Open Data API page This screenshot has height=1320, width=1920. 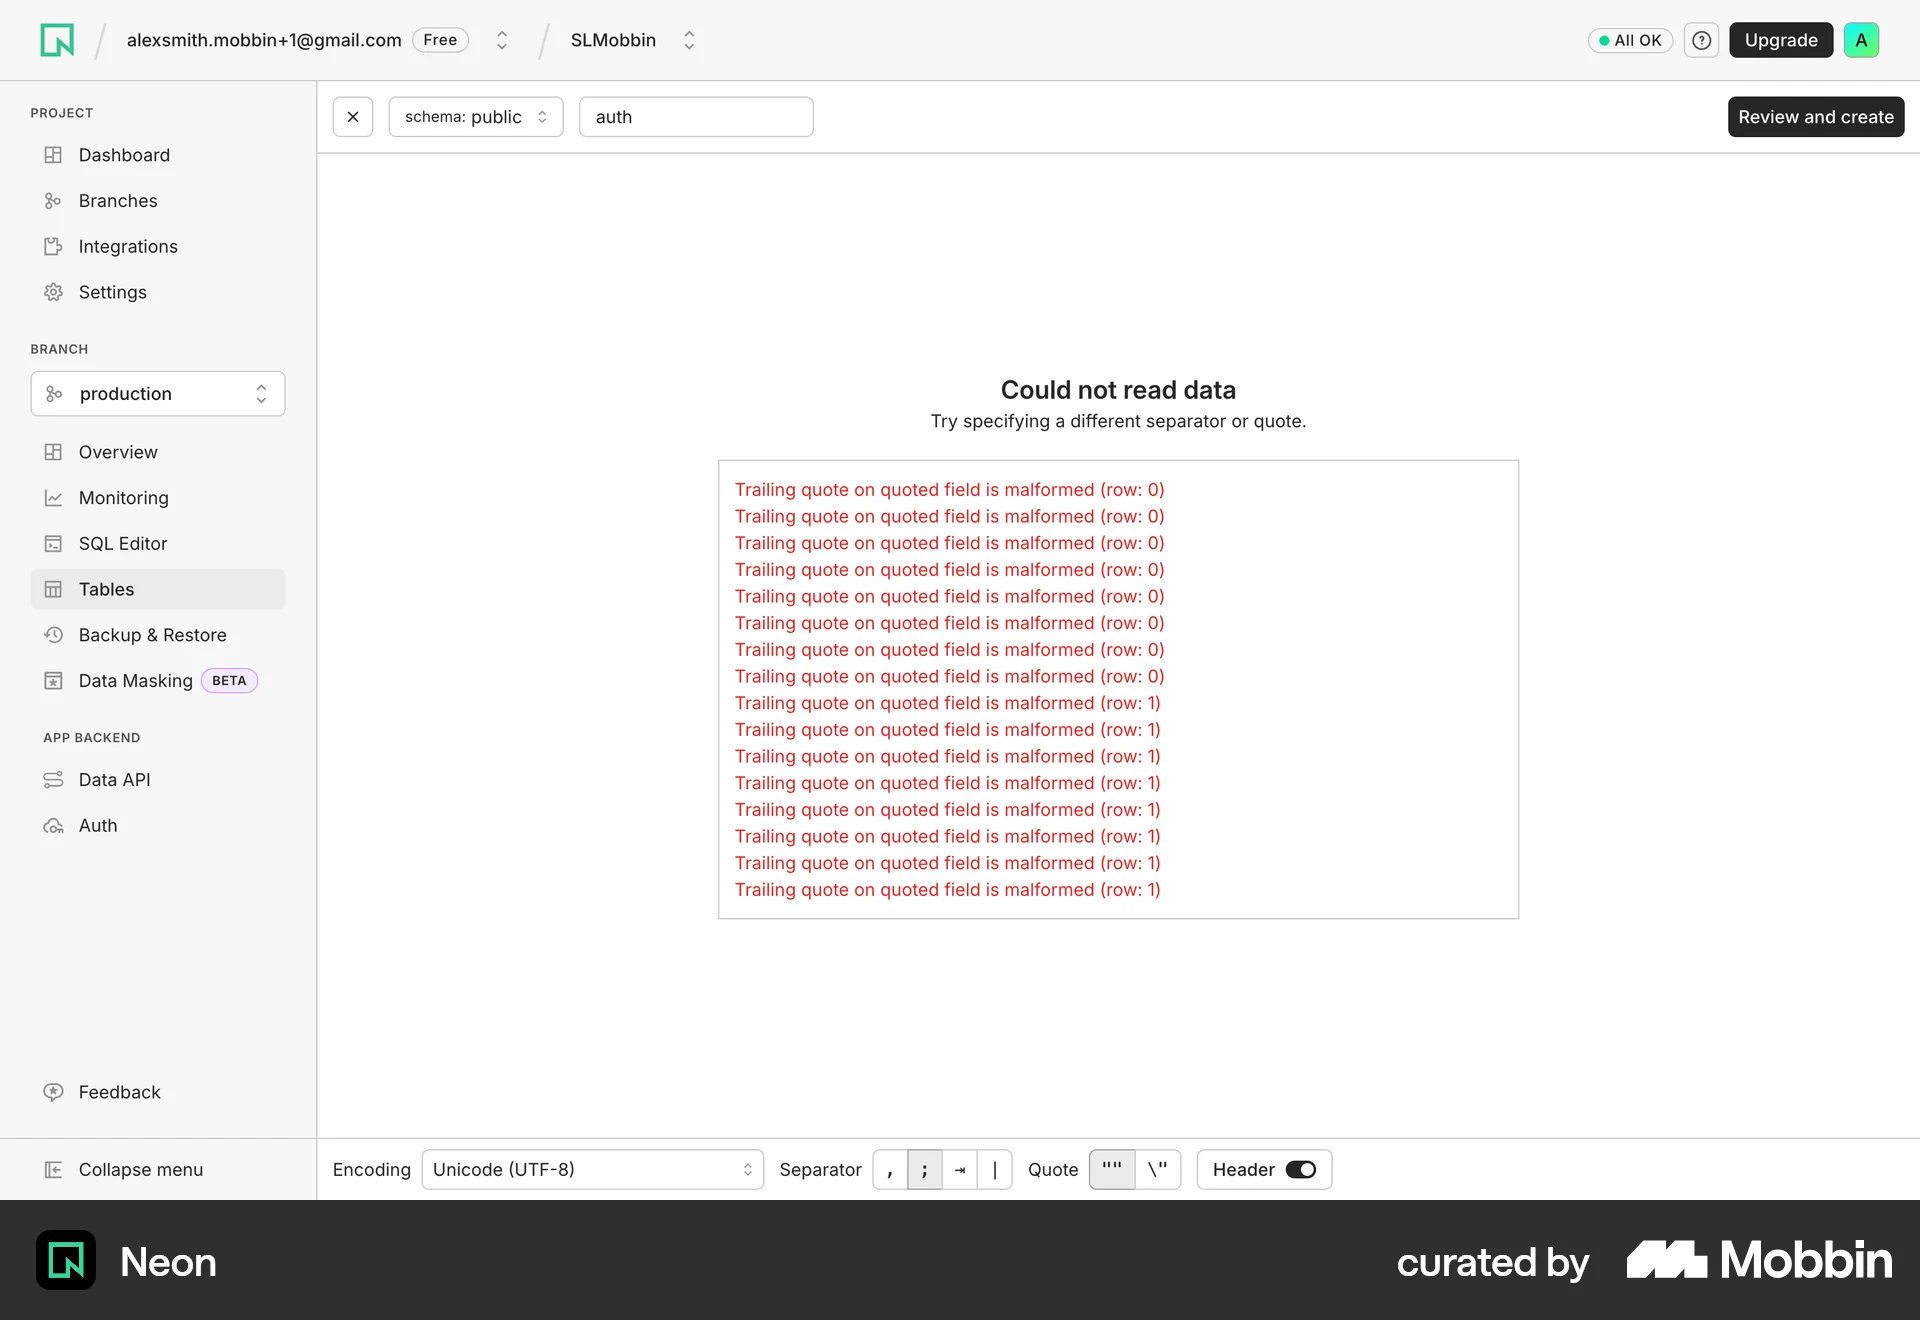point(158,780)
